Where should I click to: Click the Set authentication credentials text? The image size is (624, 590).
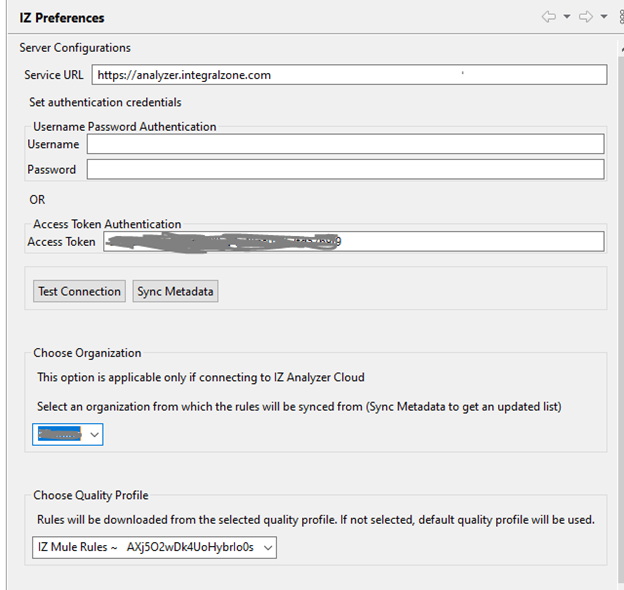coord(105,102)
